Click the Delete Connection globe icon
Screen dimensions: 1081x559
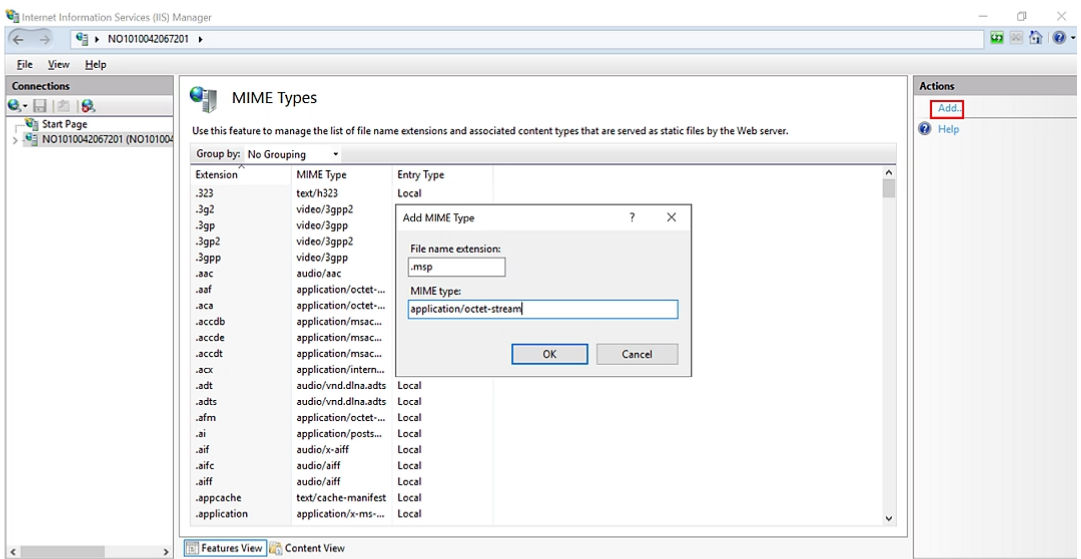pos(88,106)
